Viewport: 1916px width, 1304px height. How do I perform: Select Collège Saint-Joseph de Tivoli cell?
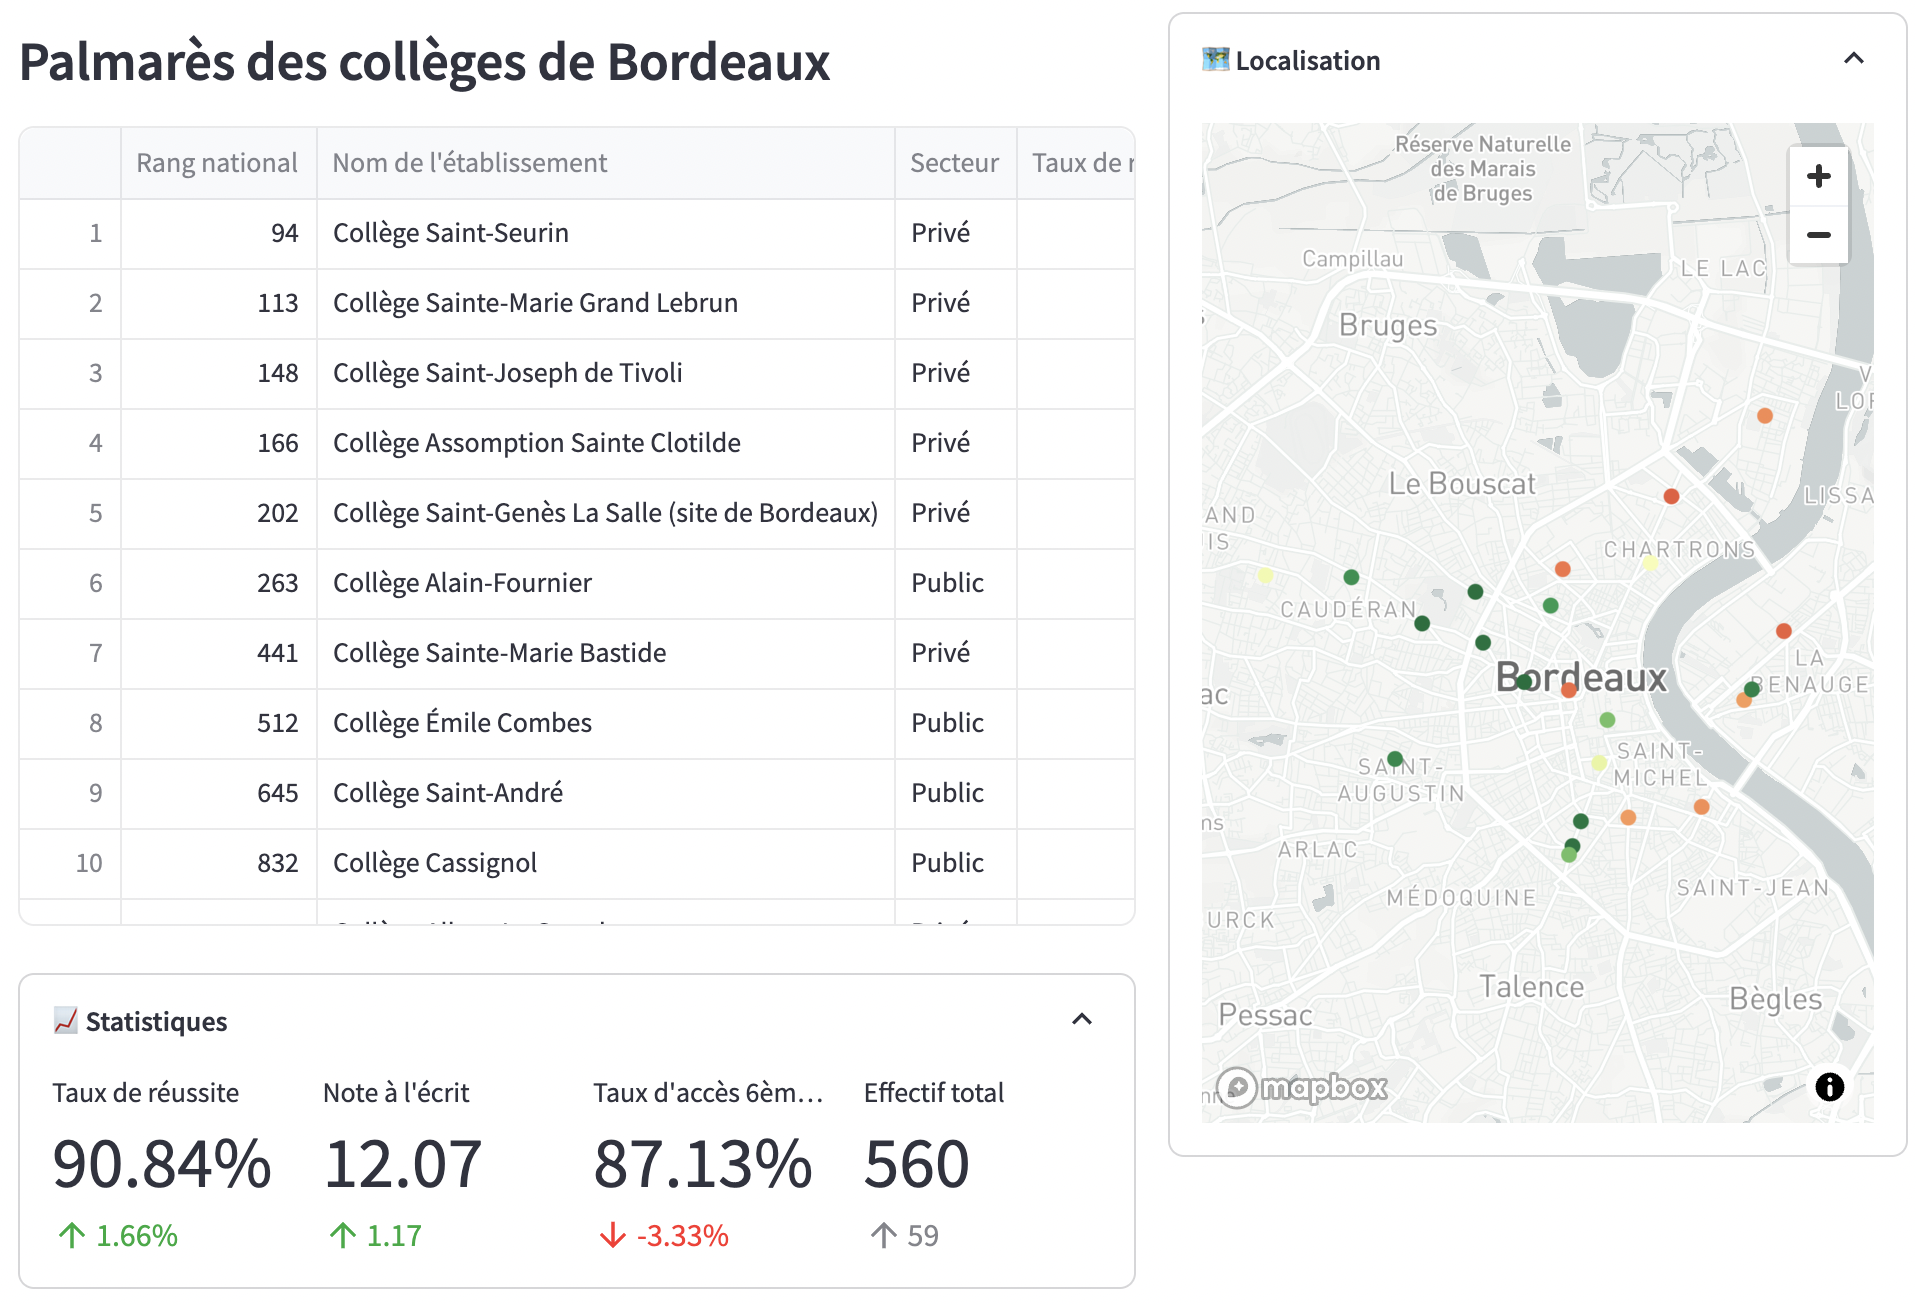coord(605,373)
